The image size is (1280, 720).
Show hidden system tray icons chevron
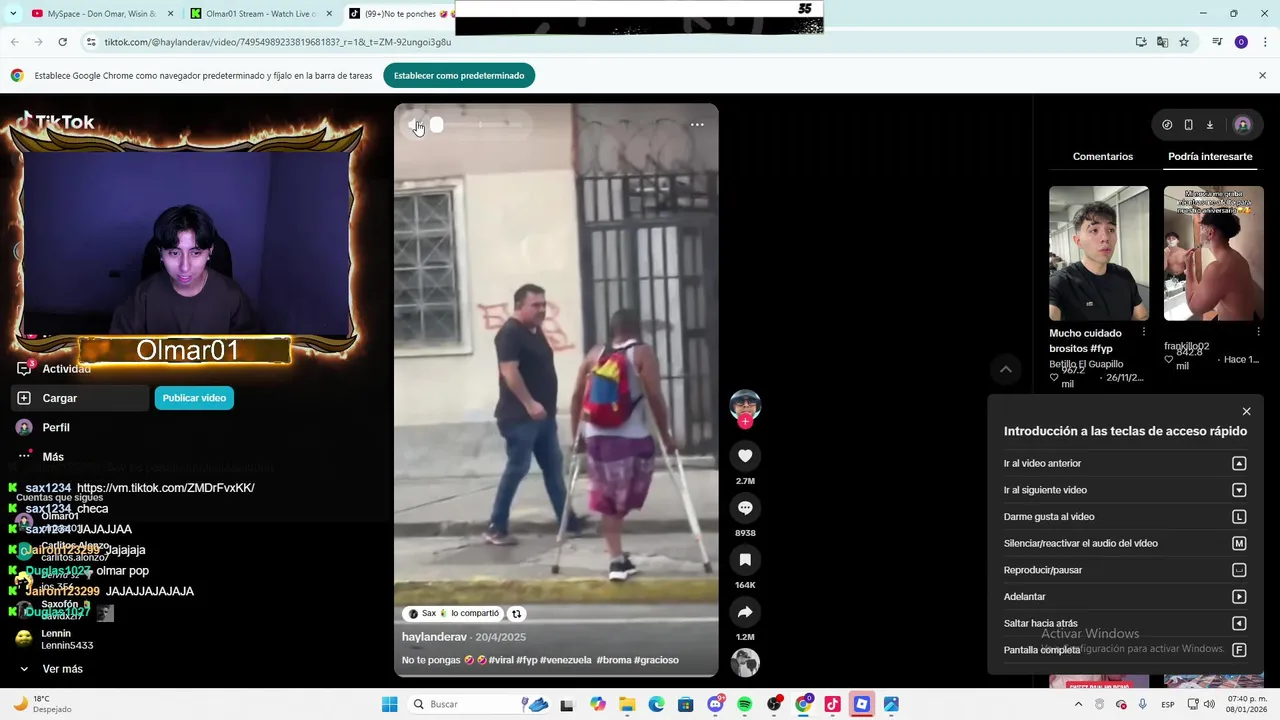[1078, 704]
